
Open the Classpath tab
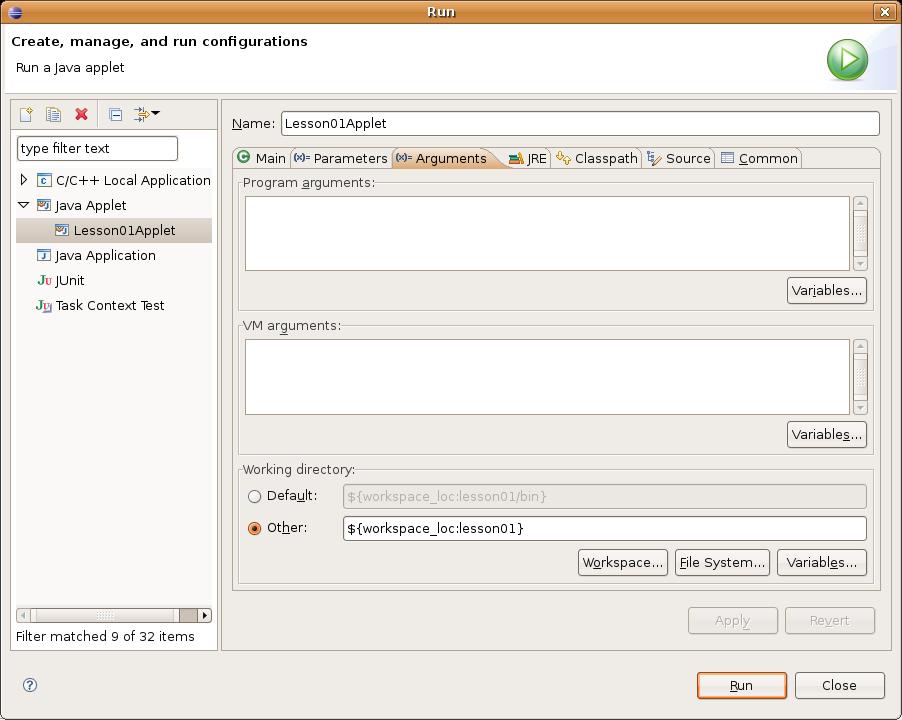pos(597,158)
